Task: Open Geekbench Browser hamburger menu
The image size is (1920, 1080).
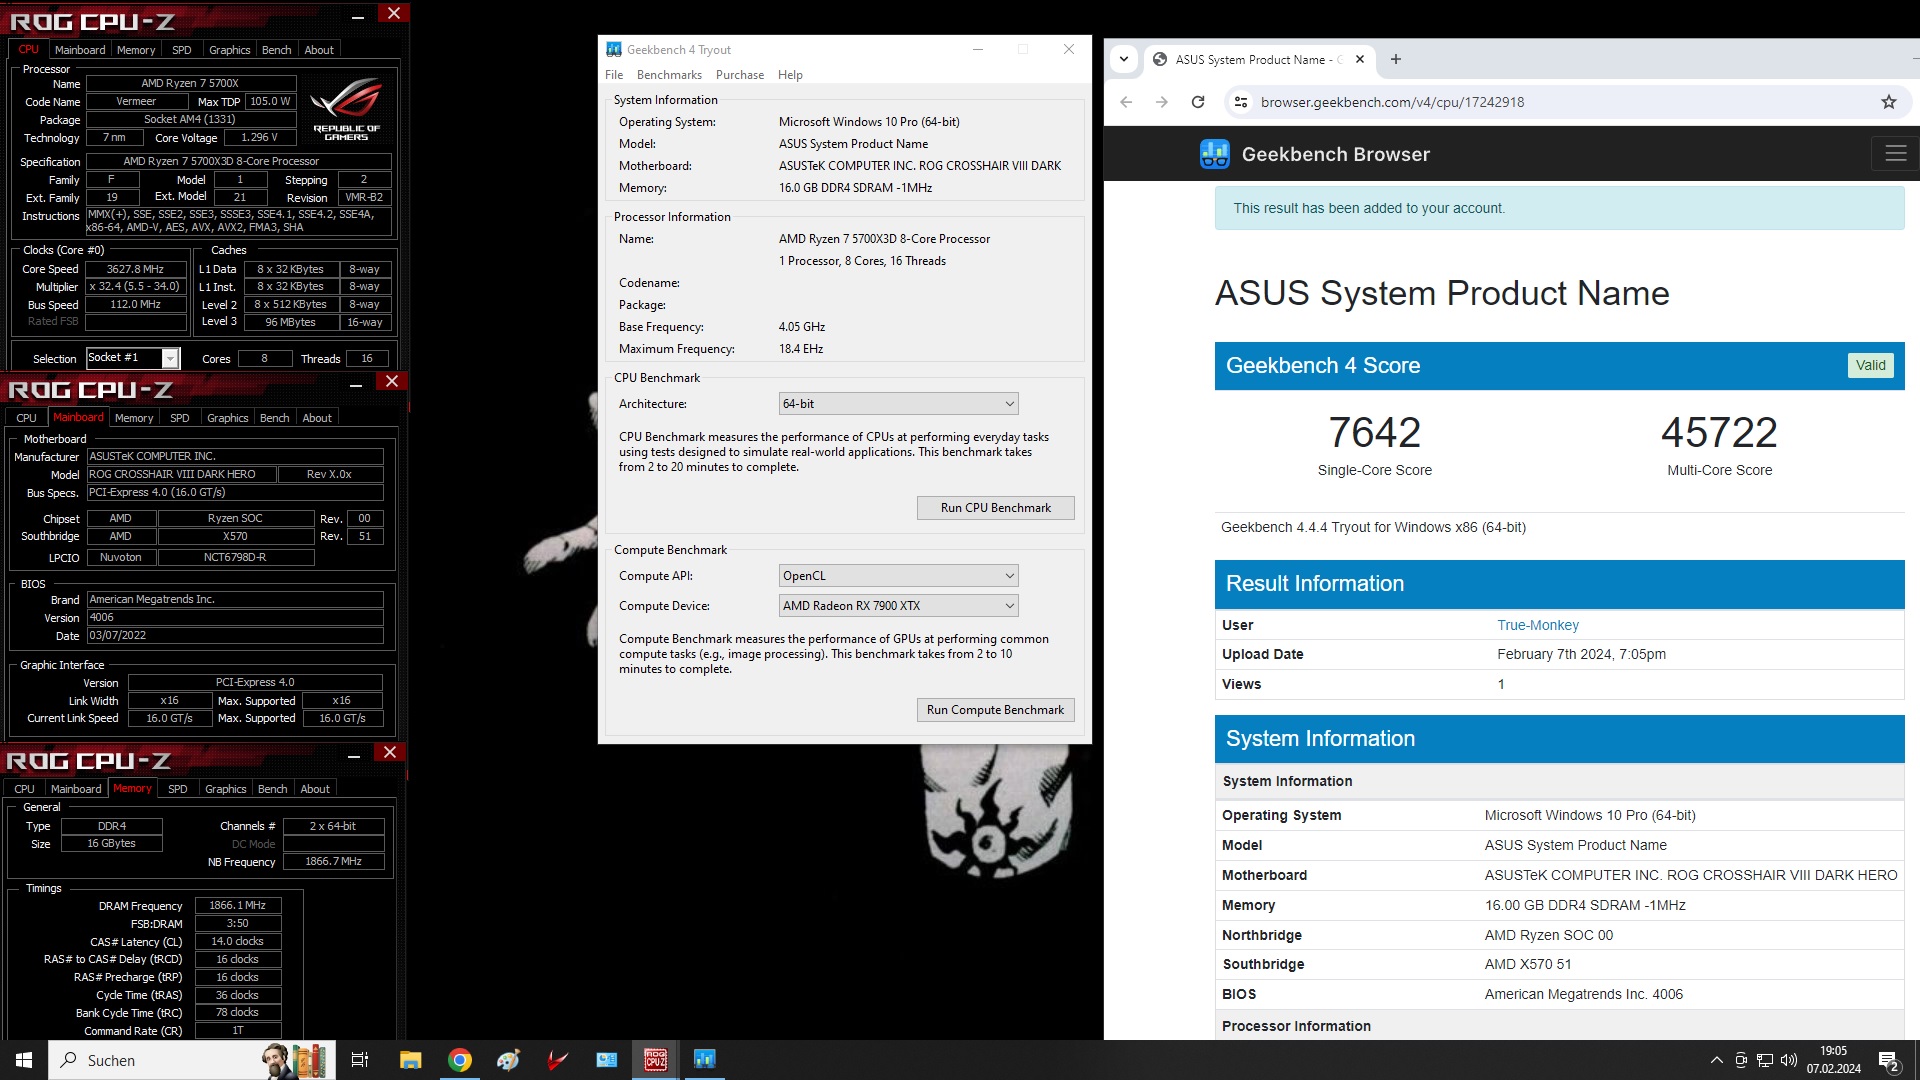Action: coord(1895,154)
